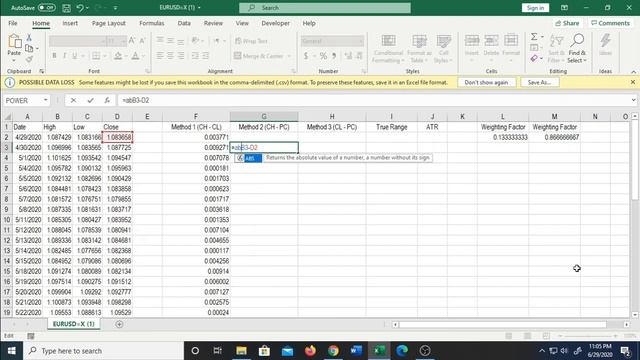Viewport: 640px width, 360px height.
Task: Click the horizontal scrollbar
Action: pyautogui.click(x=502, y=324)
